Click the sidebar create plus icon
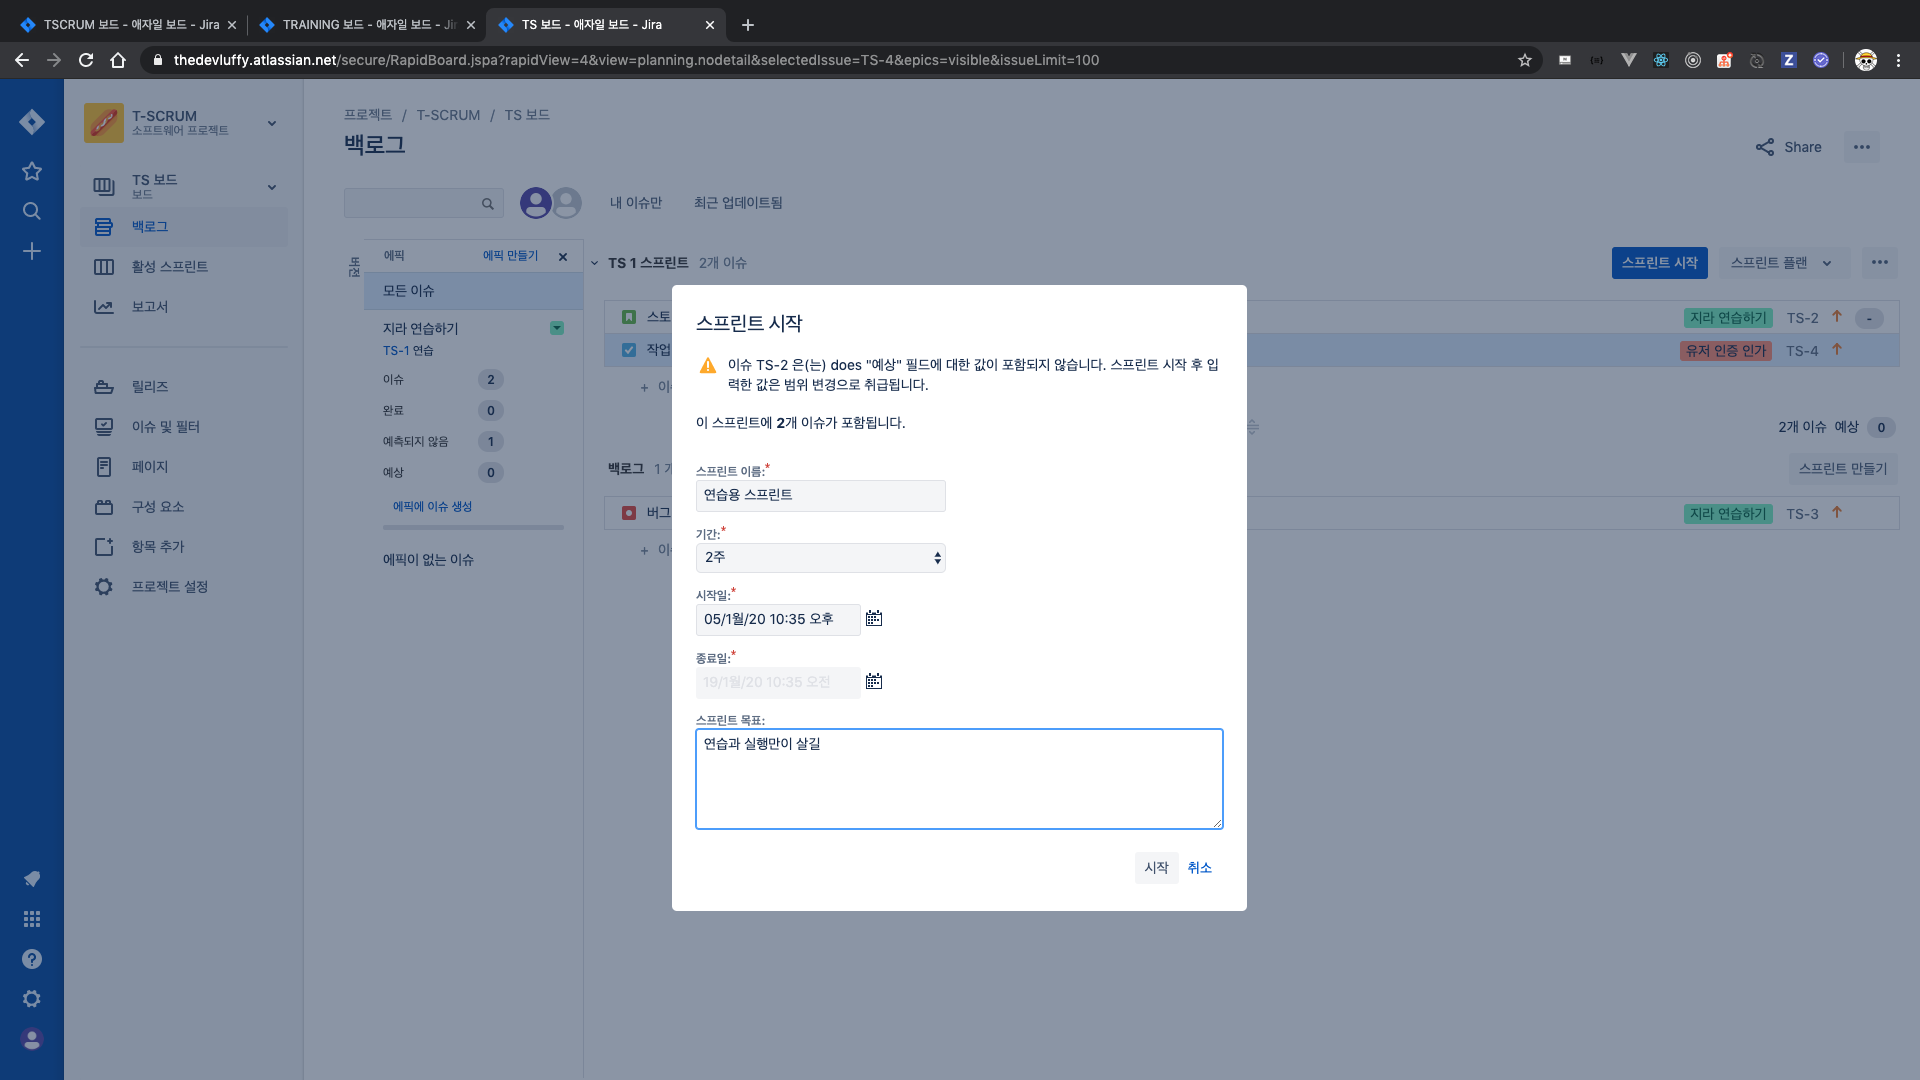The height and width of the screenshot is (1080, 1920). (32, 251)
